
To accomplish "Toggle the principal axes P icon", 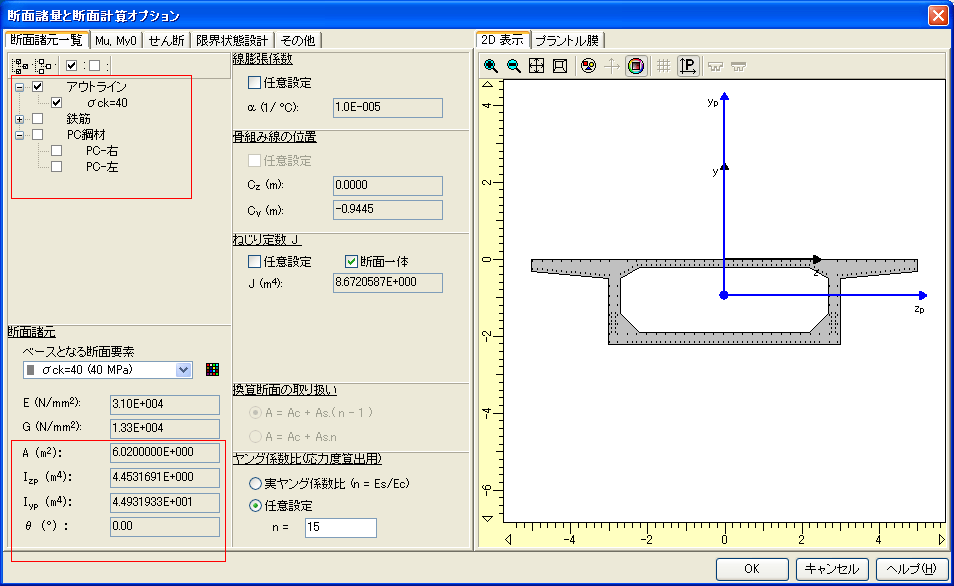I will [688, 66].
